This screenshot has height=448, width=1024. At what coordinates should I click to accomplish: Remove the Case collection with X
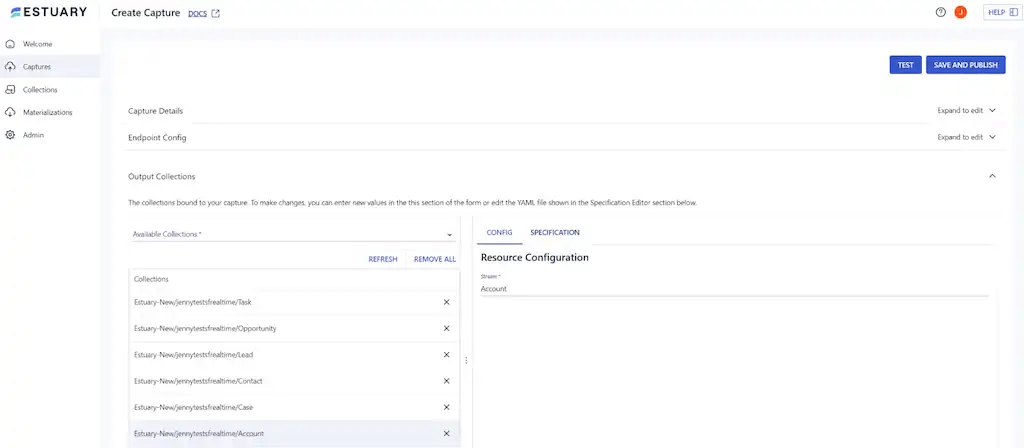[x=447, y=407]
